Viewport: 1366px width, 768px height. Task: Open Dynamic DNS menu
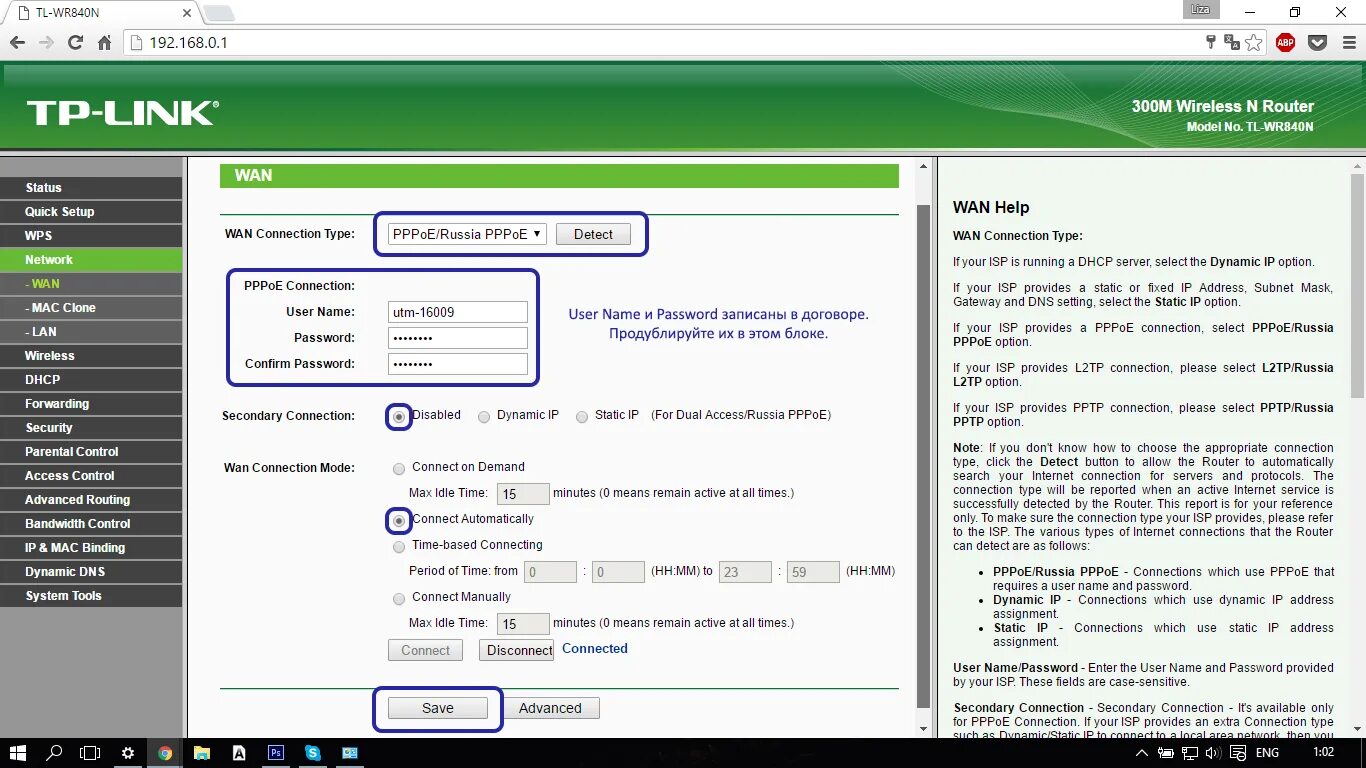click(x=91, y=572)
